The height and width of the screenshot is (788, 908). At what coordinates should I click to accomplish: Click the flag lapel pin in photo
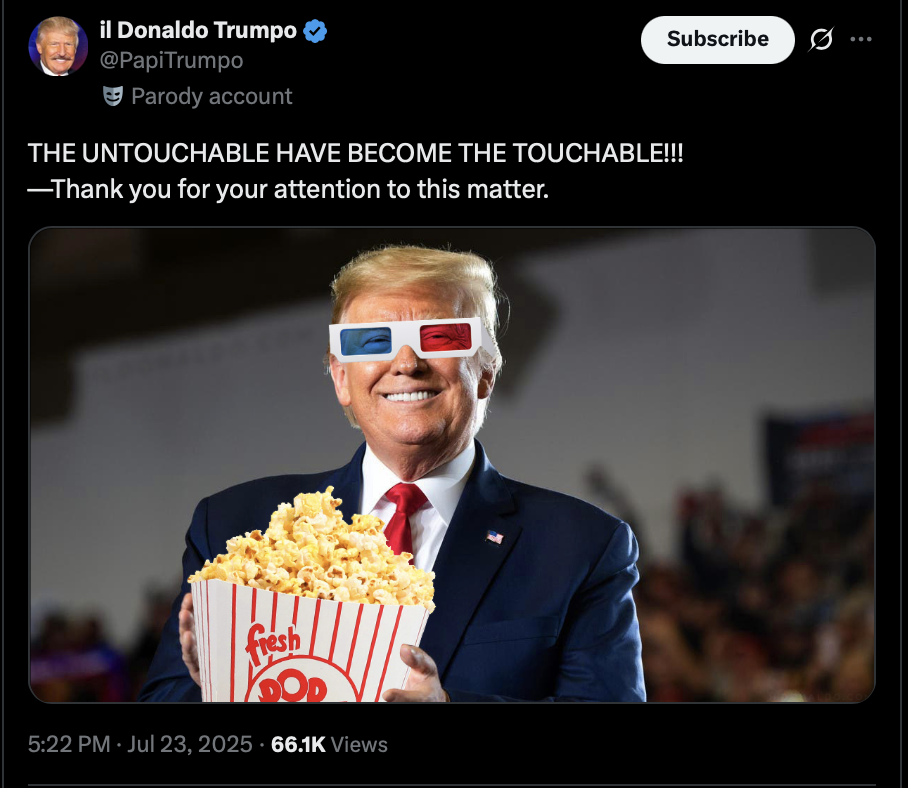pos(495,537)
